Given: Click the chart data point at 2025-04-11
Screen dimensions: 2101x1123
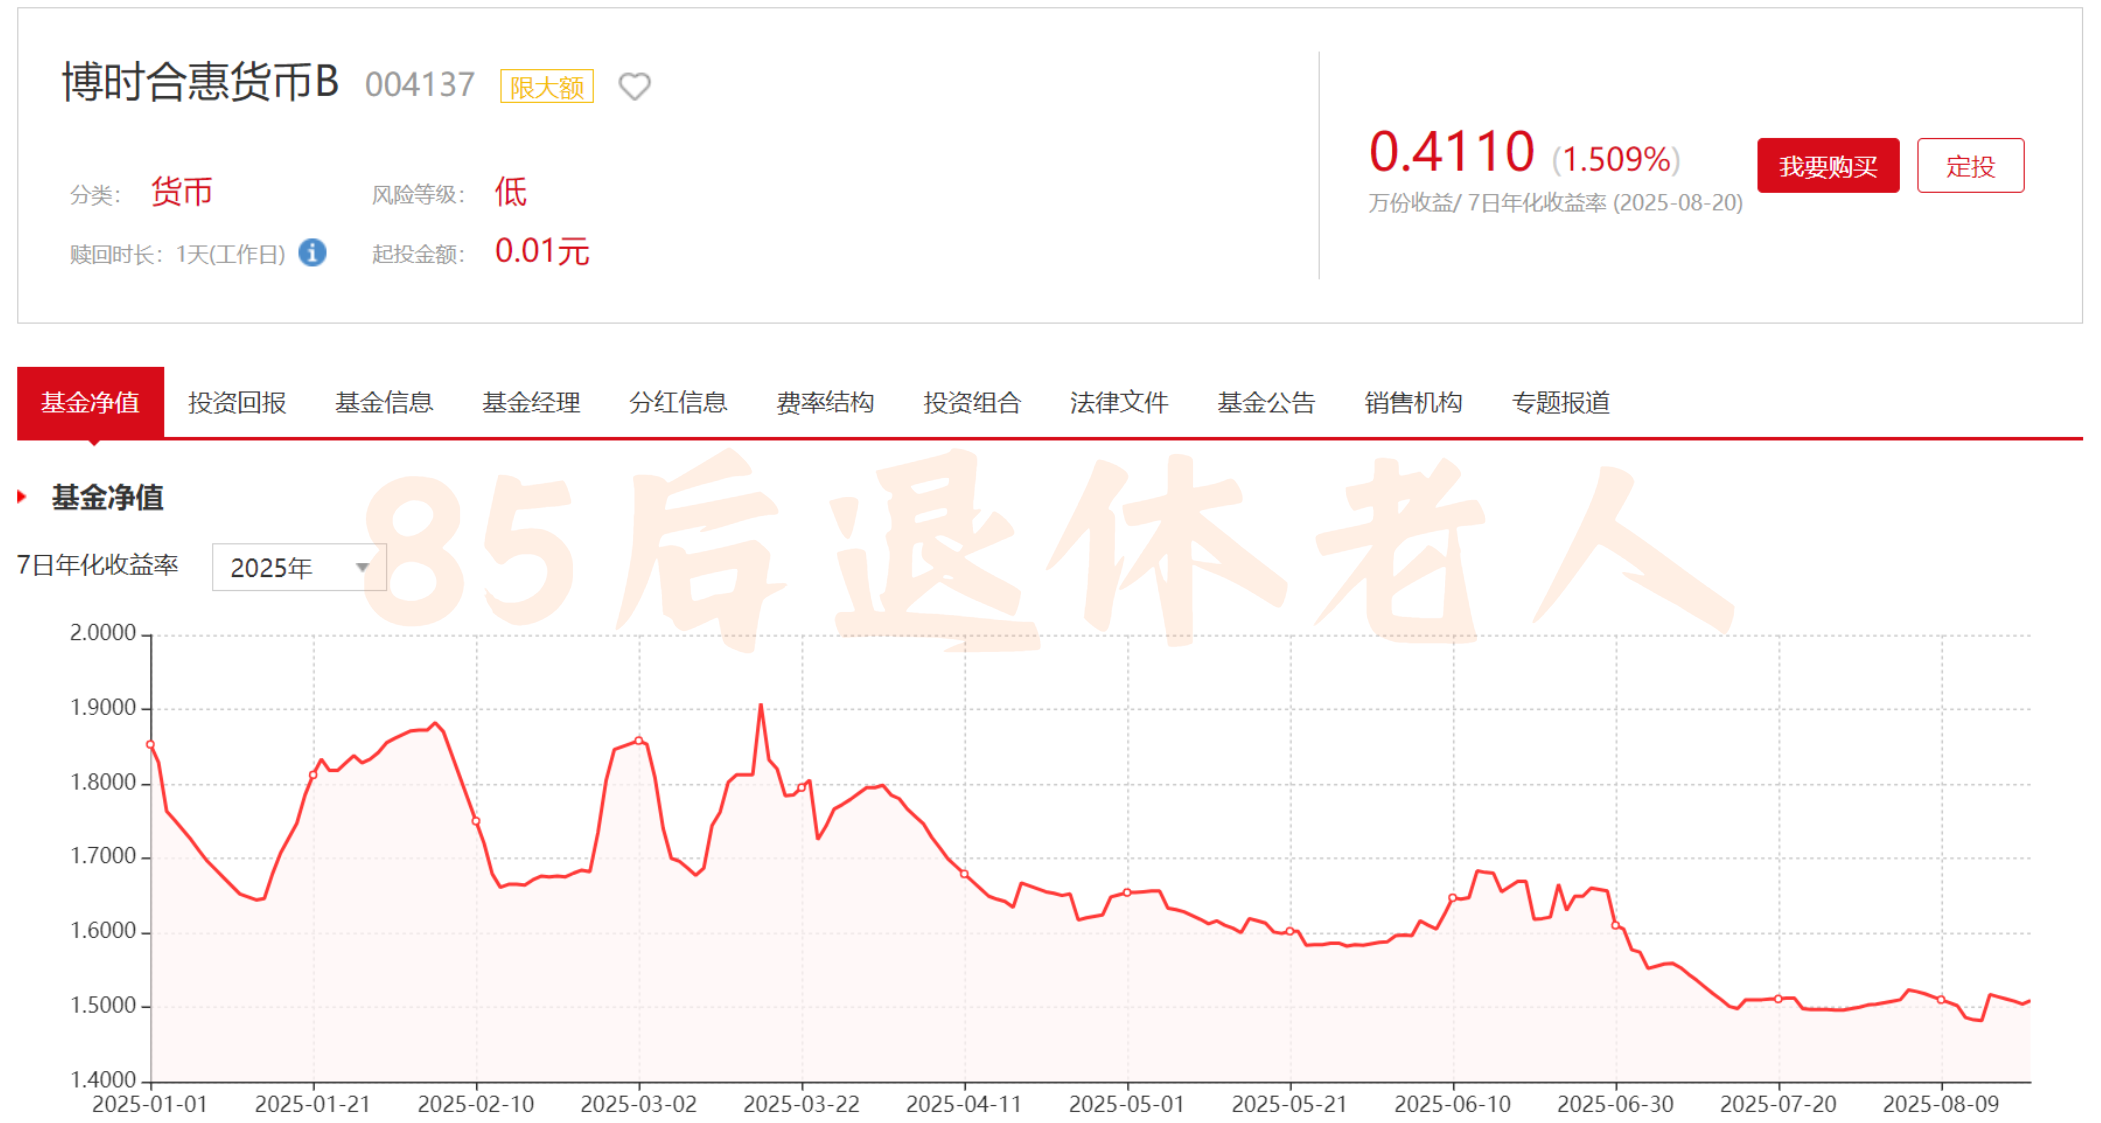Looking at the screenshot, I should [965, 874].
